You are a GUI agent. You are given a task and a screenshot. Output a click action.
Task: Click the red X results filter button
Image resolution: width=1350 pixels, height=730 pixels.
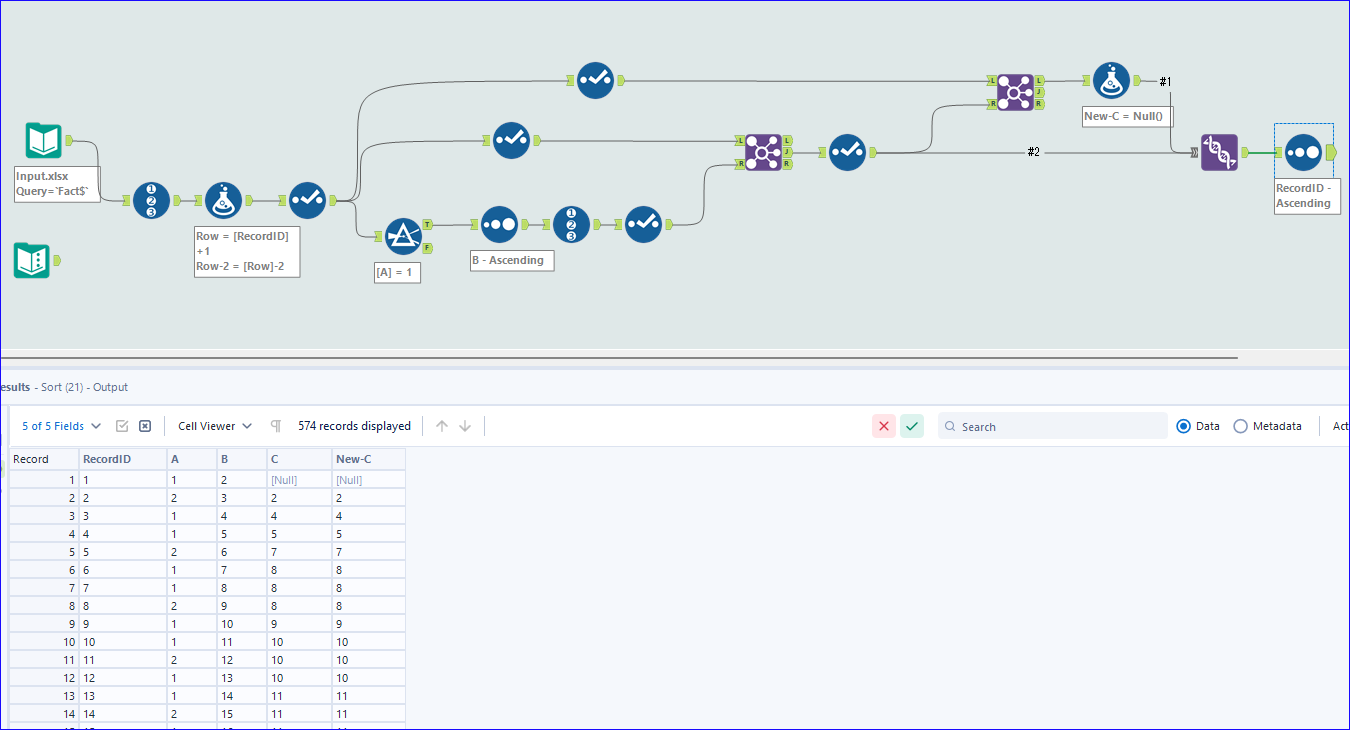pos(883,426)
